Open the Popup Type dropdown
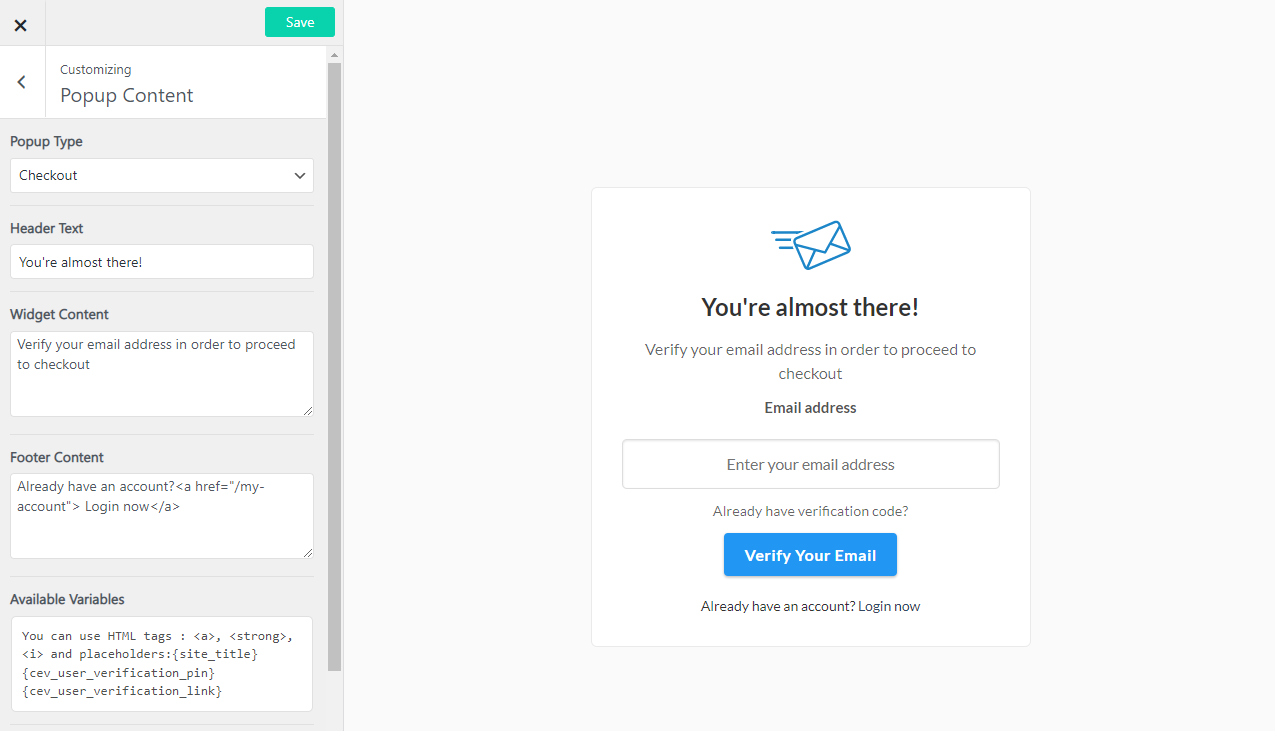Image resolution: width=1275 pixels, height=731 pixels. (x=161, y=175)
